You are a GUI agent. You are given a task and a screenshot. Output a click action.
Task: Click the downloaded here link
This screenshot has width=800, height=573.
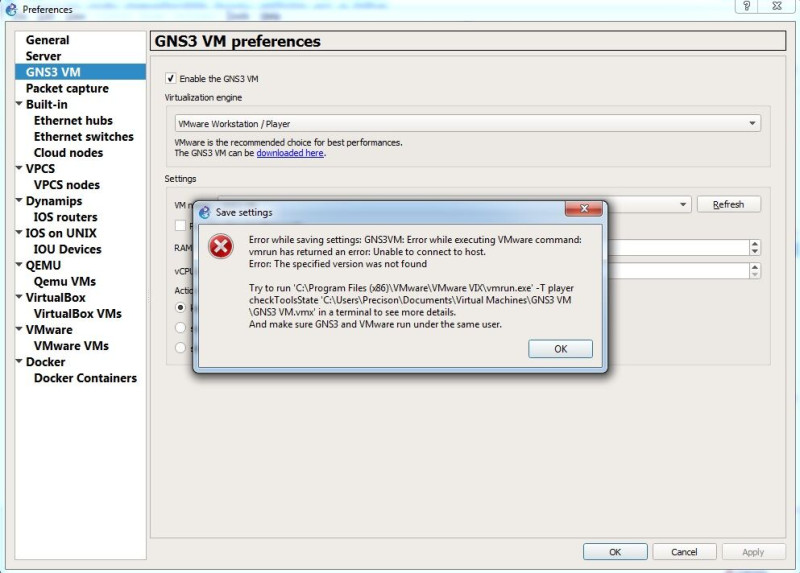click(x=290, y=153)
